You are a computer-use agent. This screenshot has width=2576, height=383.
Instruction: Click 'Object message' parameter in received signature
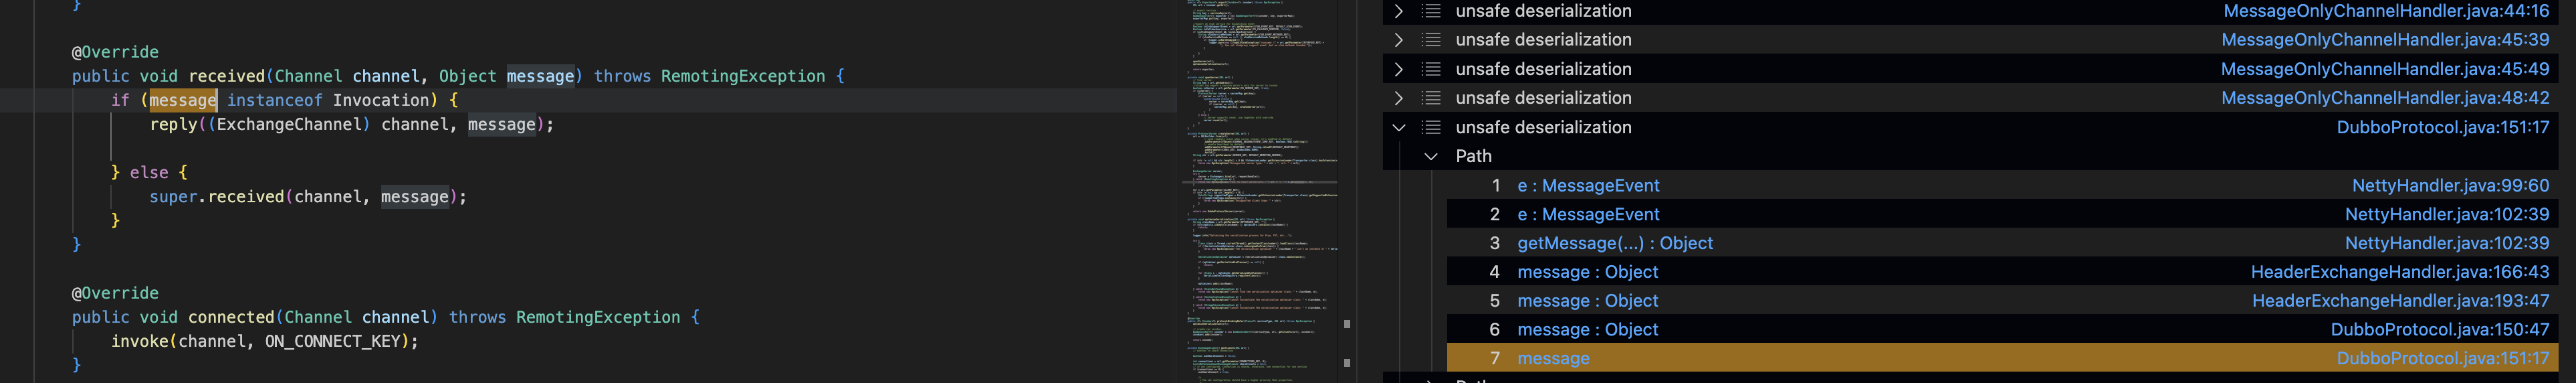click(507, 76)
